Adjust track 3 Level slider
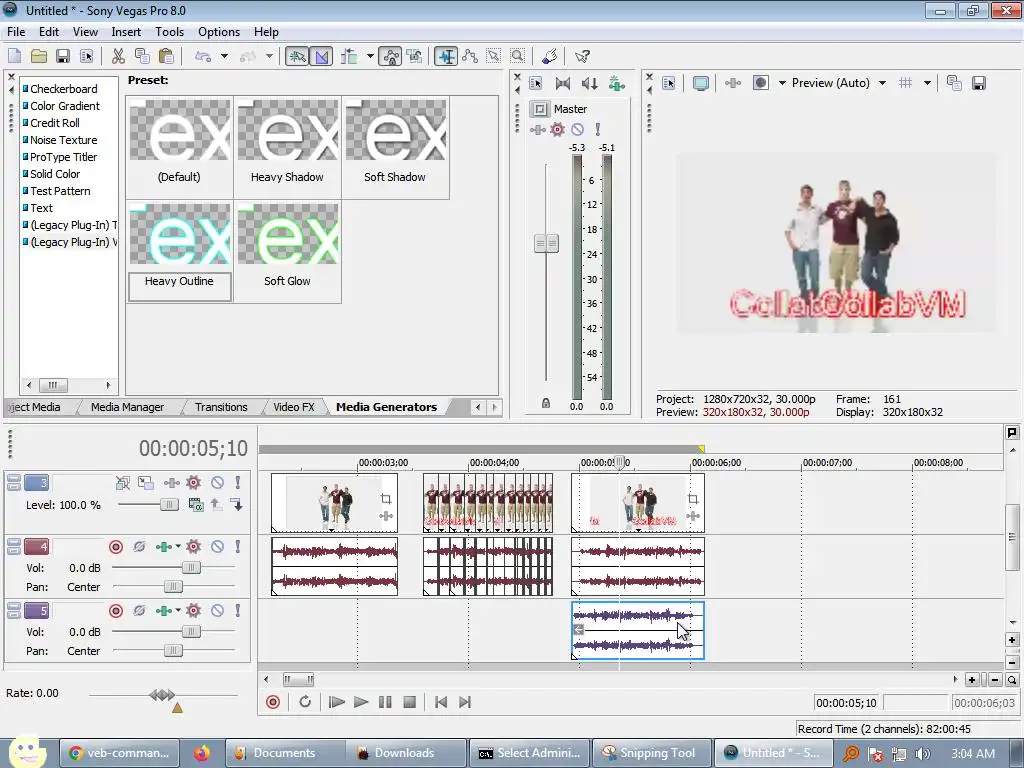1024x768 pixels. (x=168, y=504)
